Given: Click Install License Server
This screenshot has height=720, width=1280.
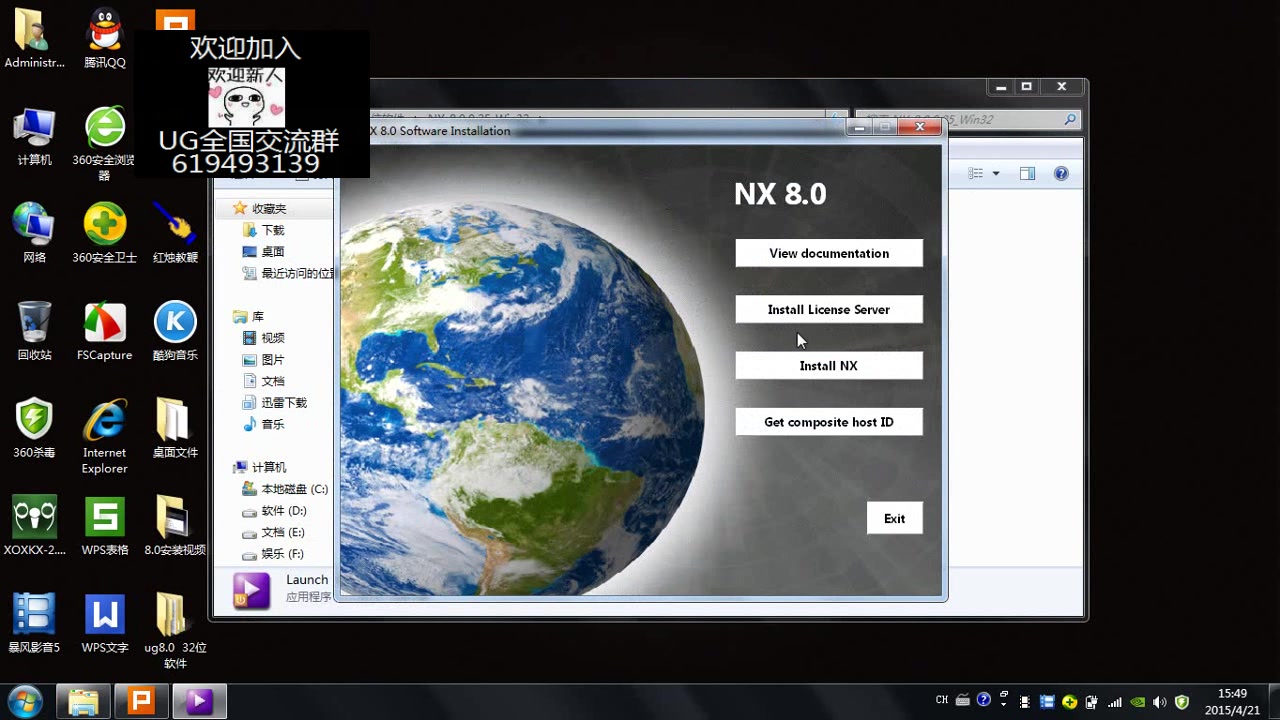Looking at the screenshot, I should 829,309.
